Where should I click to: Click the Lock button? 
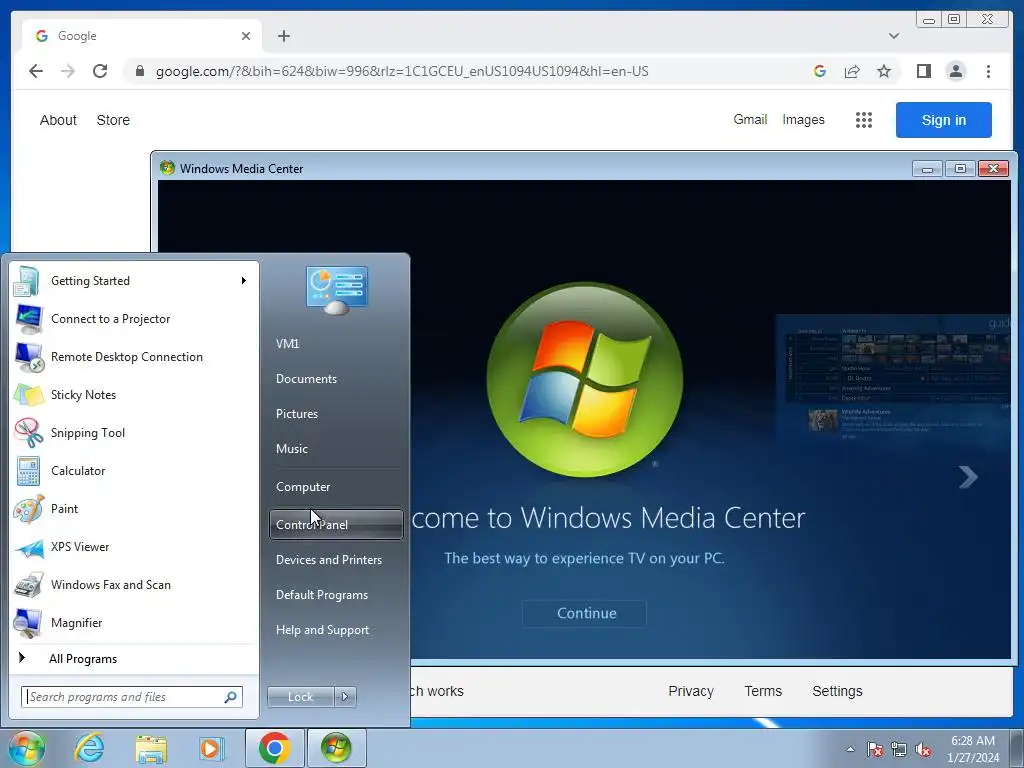300,697
